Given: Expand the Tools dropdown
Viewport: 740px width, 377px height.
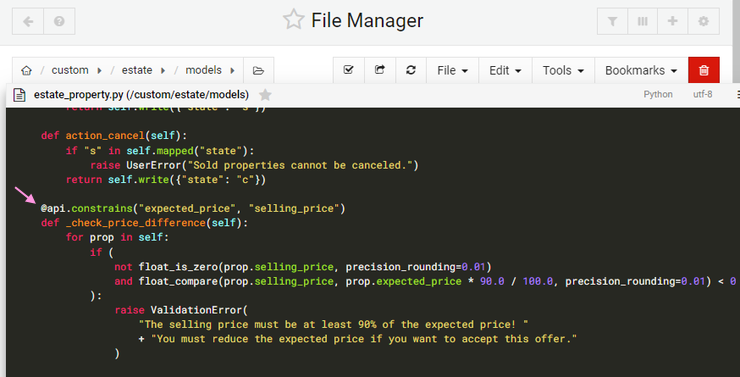Looking at the screenshot, I should (563, 70).
